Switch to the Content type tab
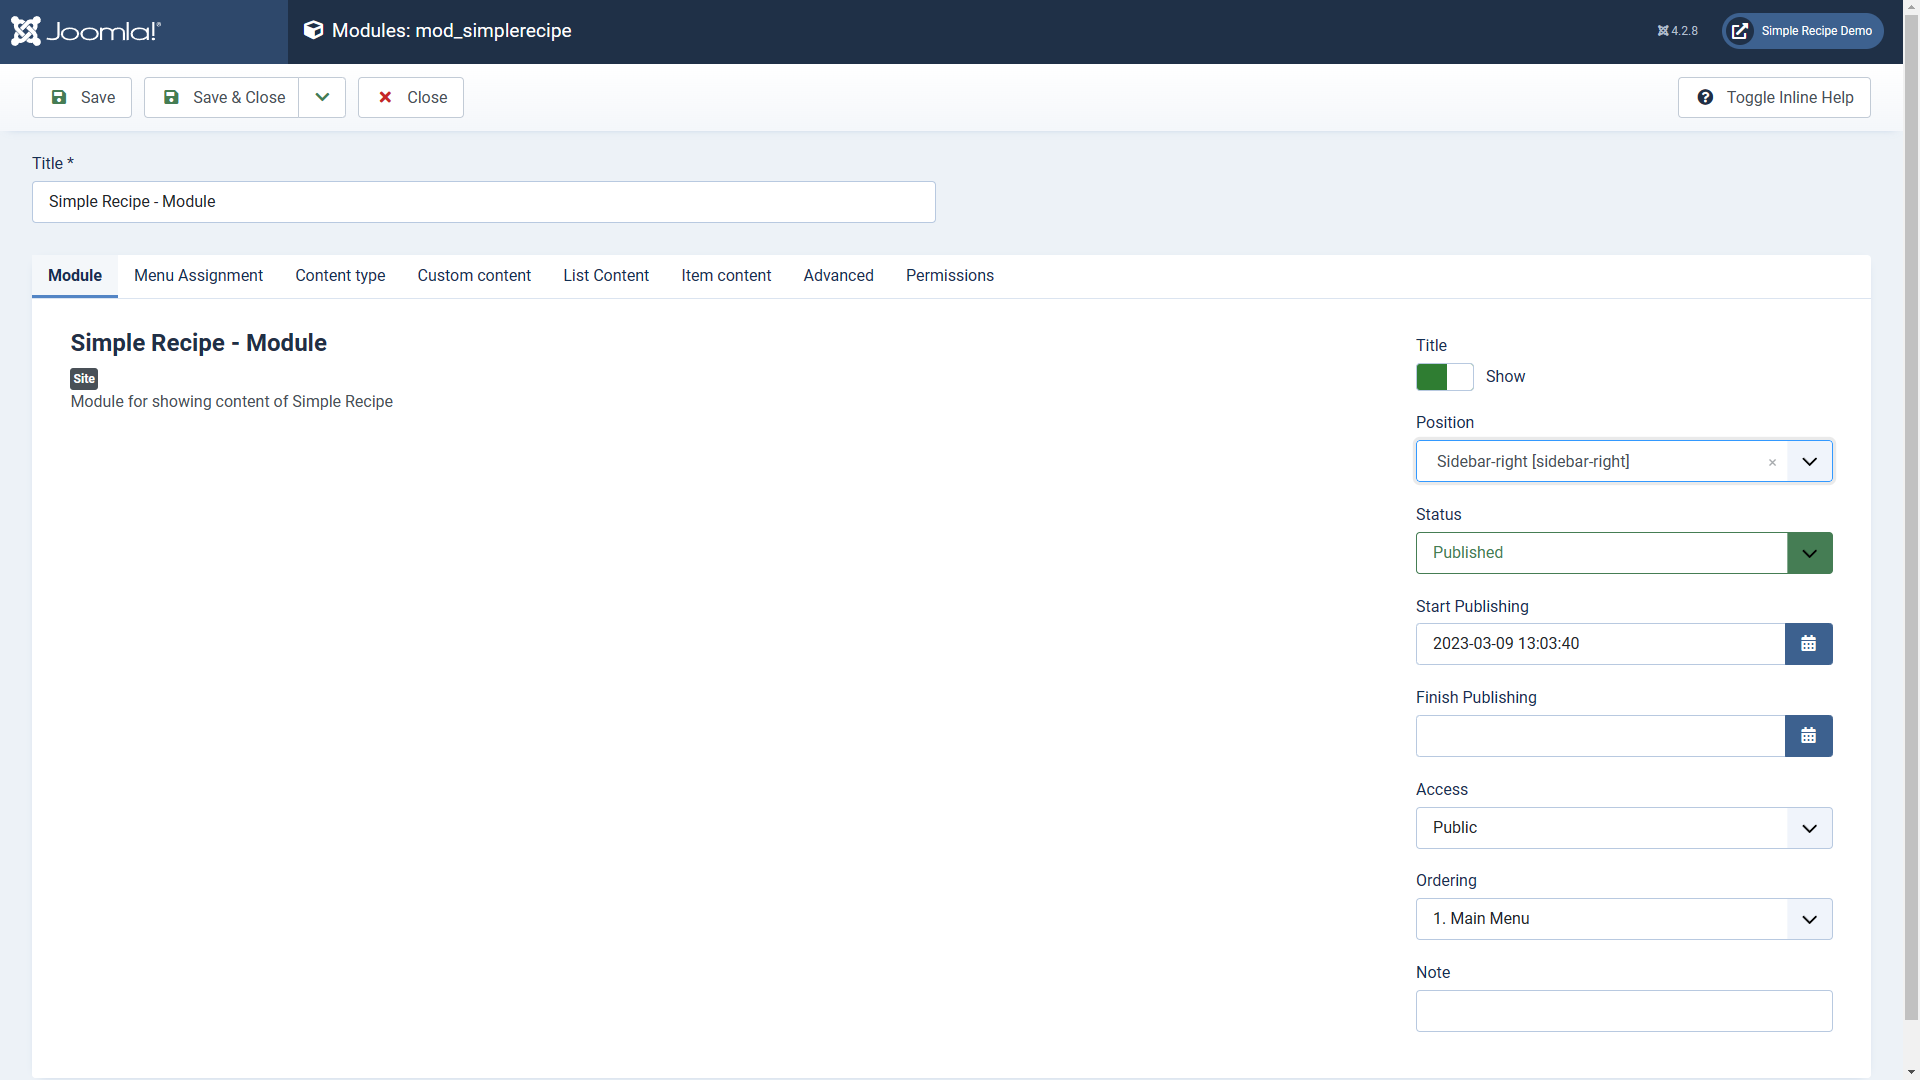 (x=340, y=276)
